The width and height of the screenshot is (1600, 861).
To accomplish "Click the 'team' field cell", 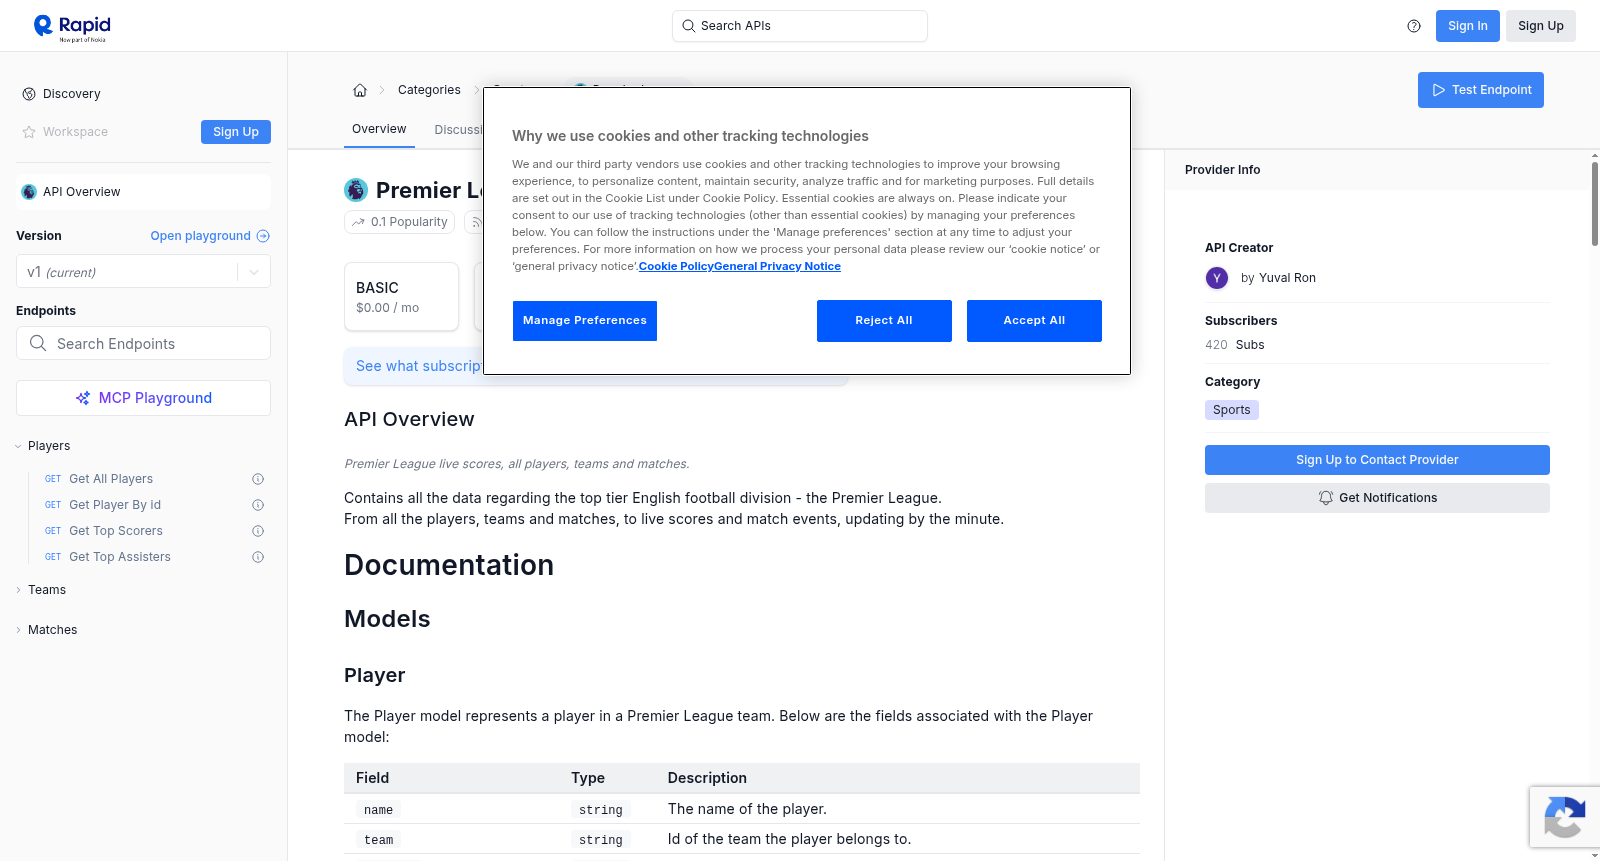I will [x=378, y=840].
